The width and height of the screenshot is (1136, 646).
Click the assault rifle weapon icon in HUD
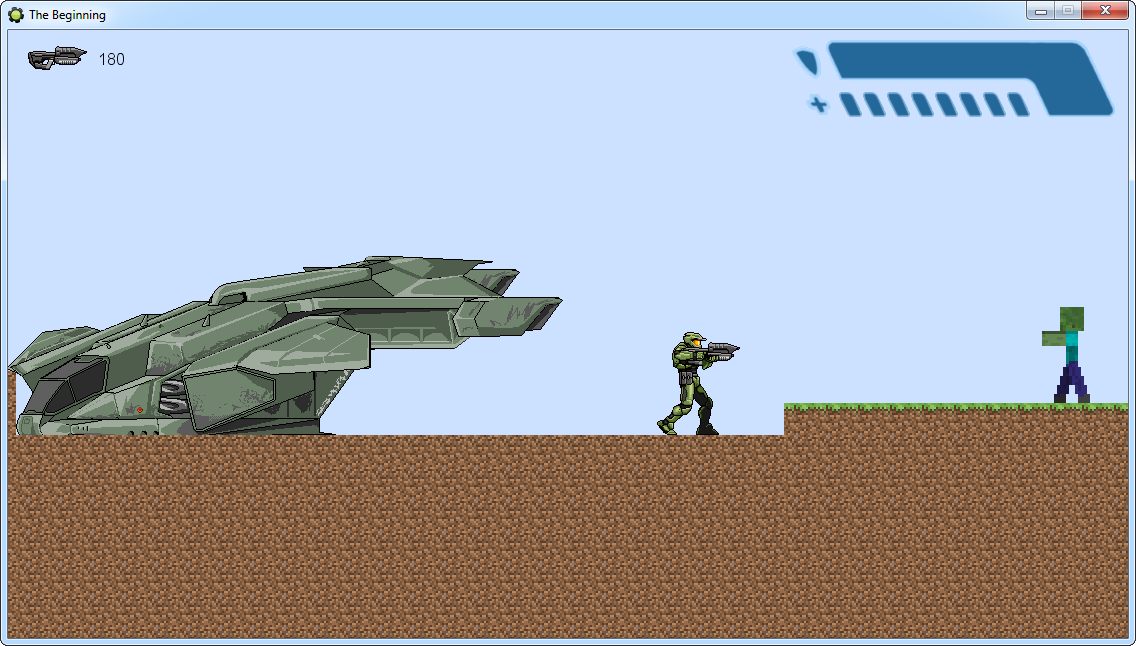pyautogui.click(x=57, y=57)
